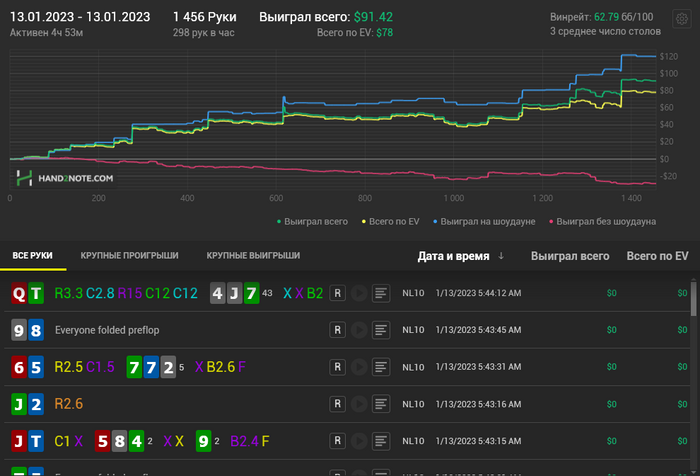Toggle the Выиграл всего legend series
This screenshot has width=700, height=476.
click(x=312, y=221)
